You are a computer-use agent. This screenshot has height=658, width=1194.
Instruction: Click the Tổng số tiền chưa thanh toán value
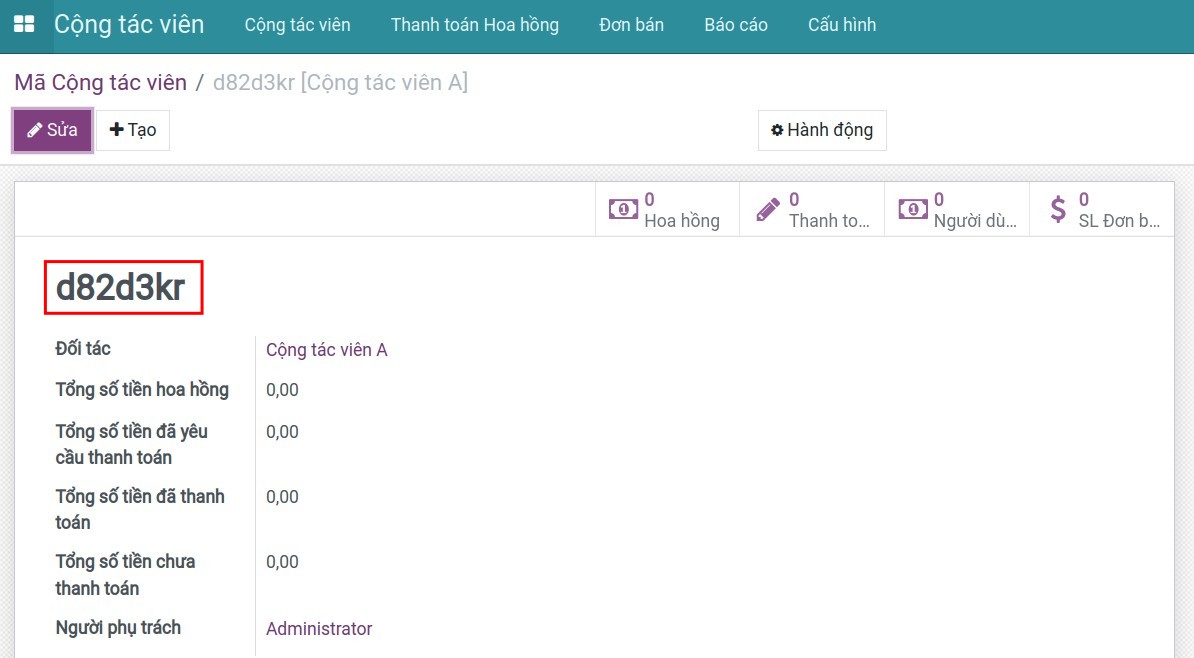282,562
